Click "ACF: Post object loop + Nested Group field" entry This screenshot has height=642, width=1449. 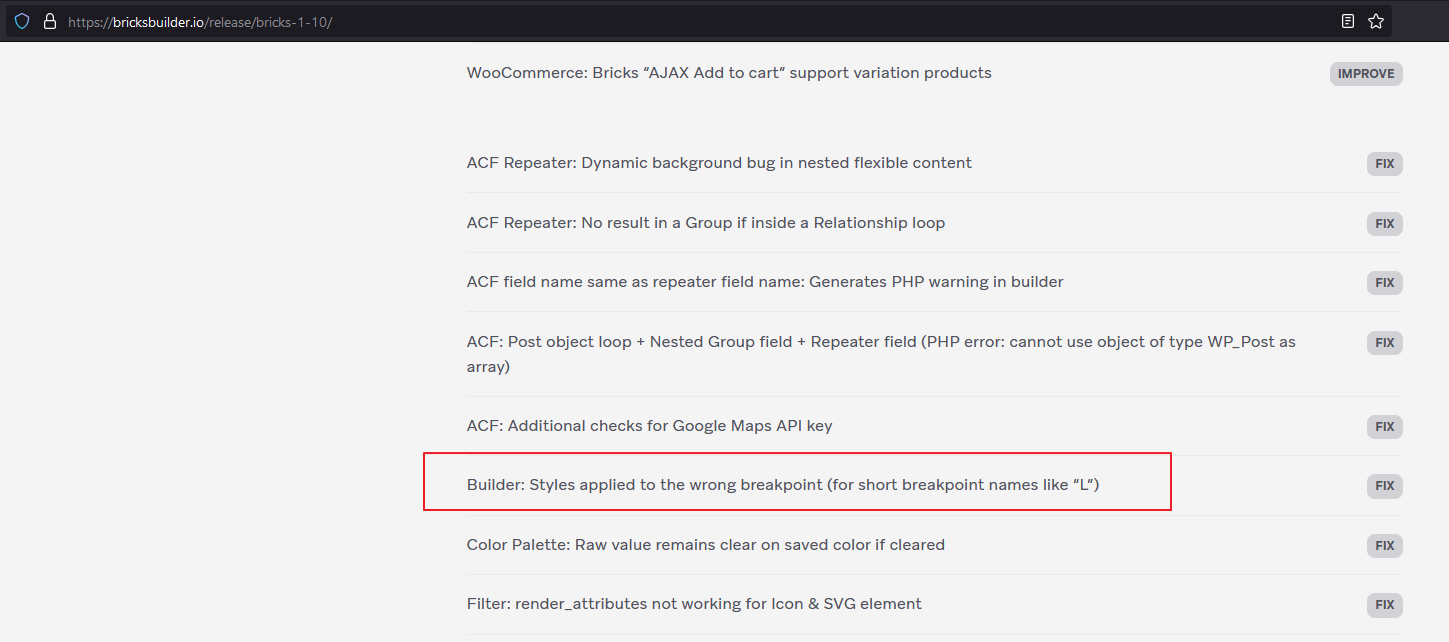pyautogui.click(x=881, y=354)
